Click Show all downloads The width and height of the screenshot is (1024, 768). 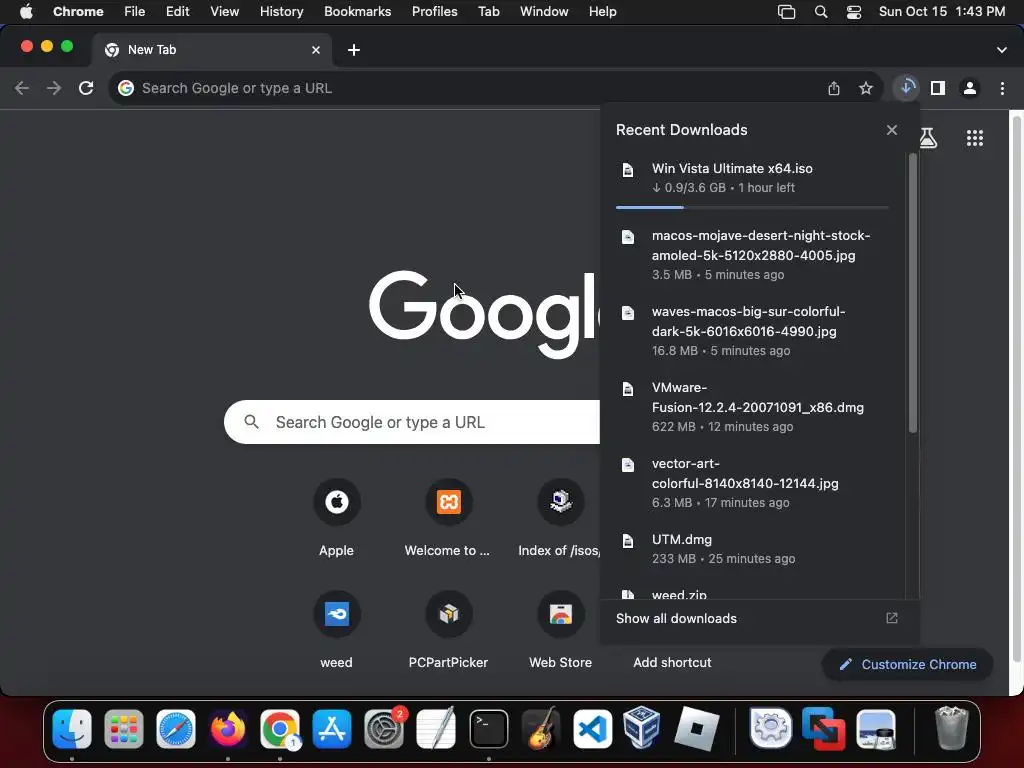point(676,618)
